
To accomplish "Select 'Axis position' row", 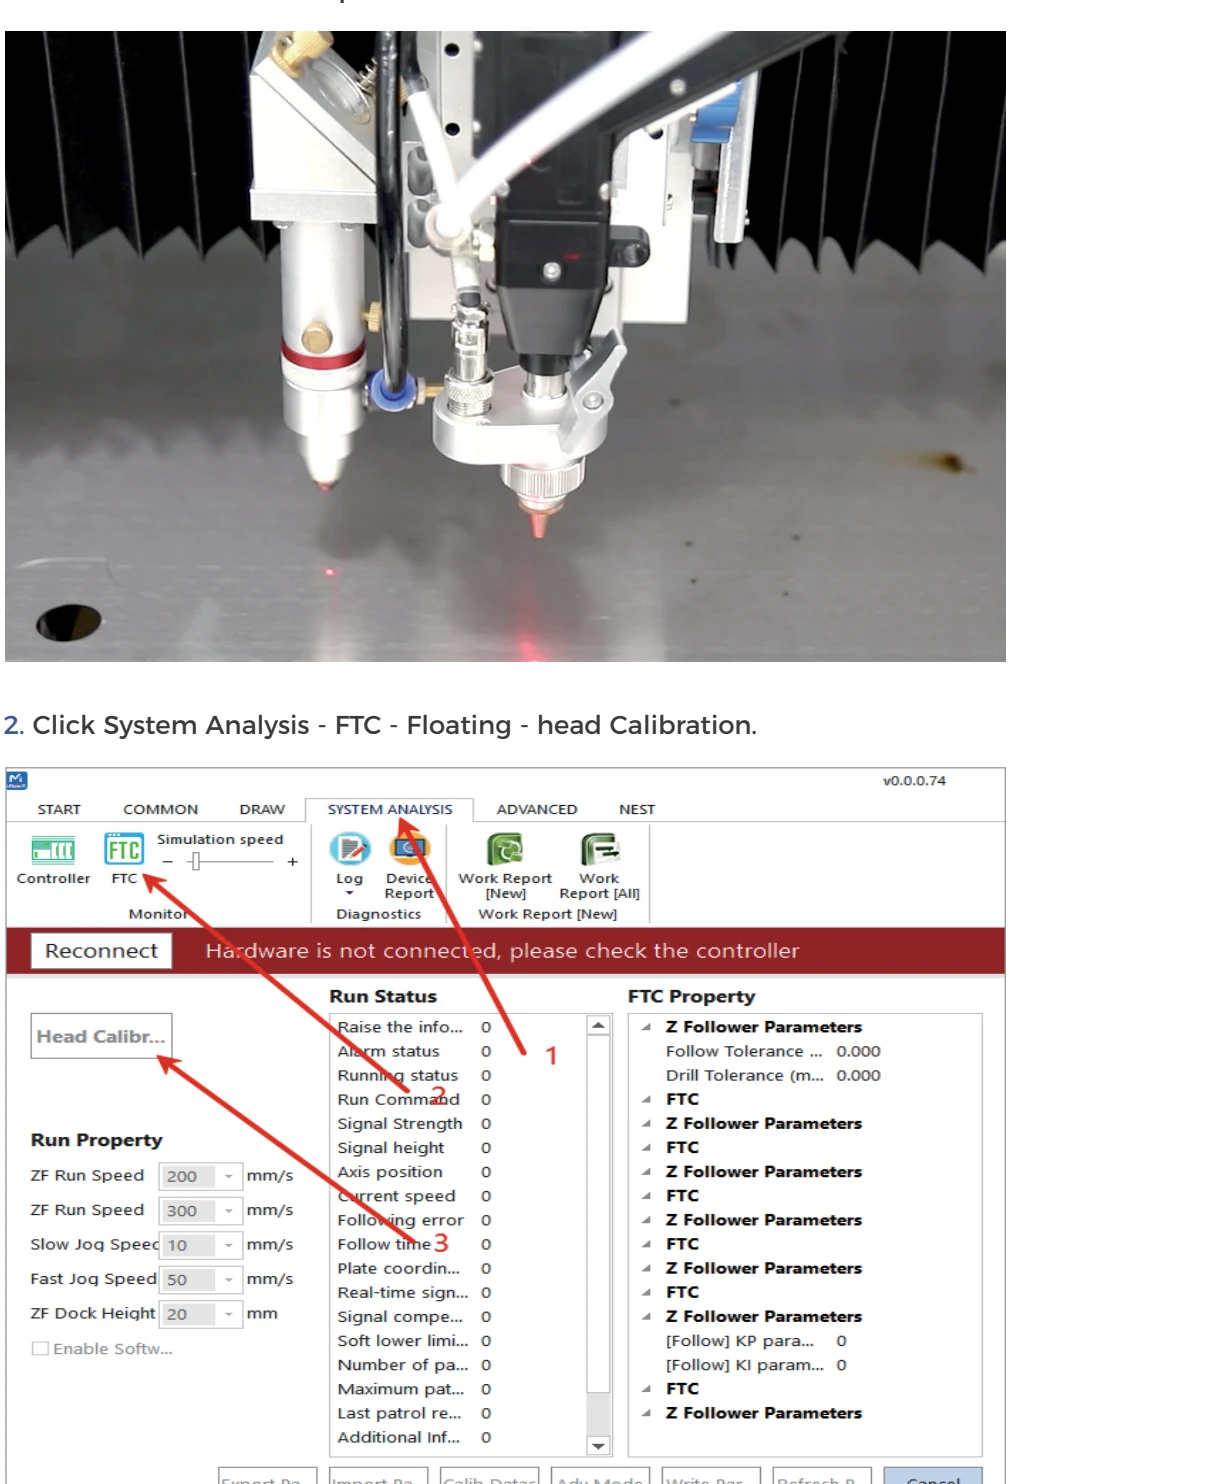I will [457, 1172].
